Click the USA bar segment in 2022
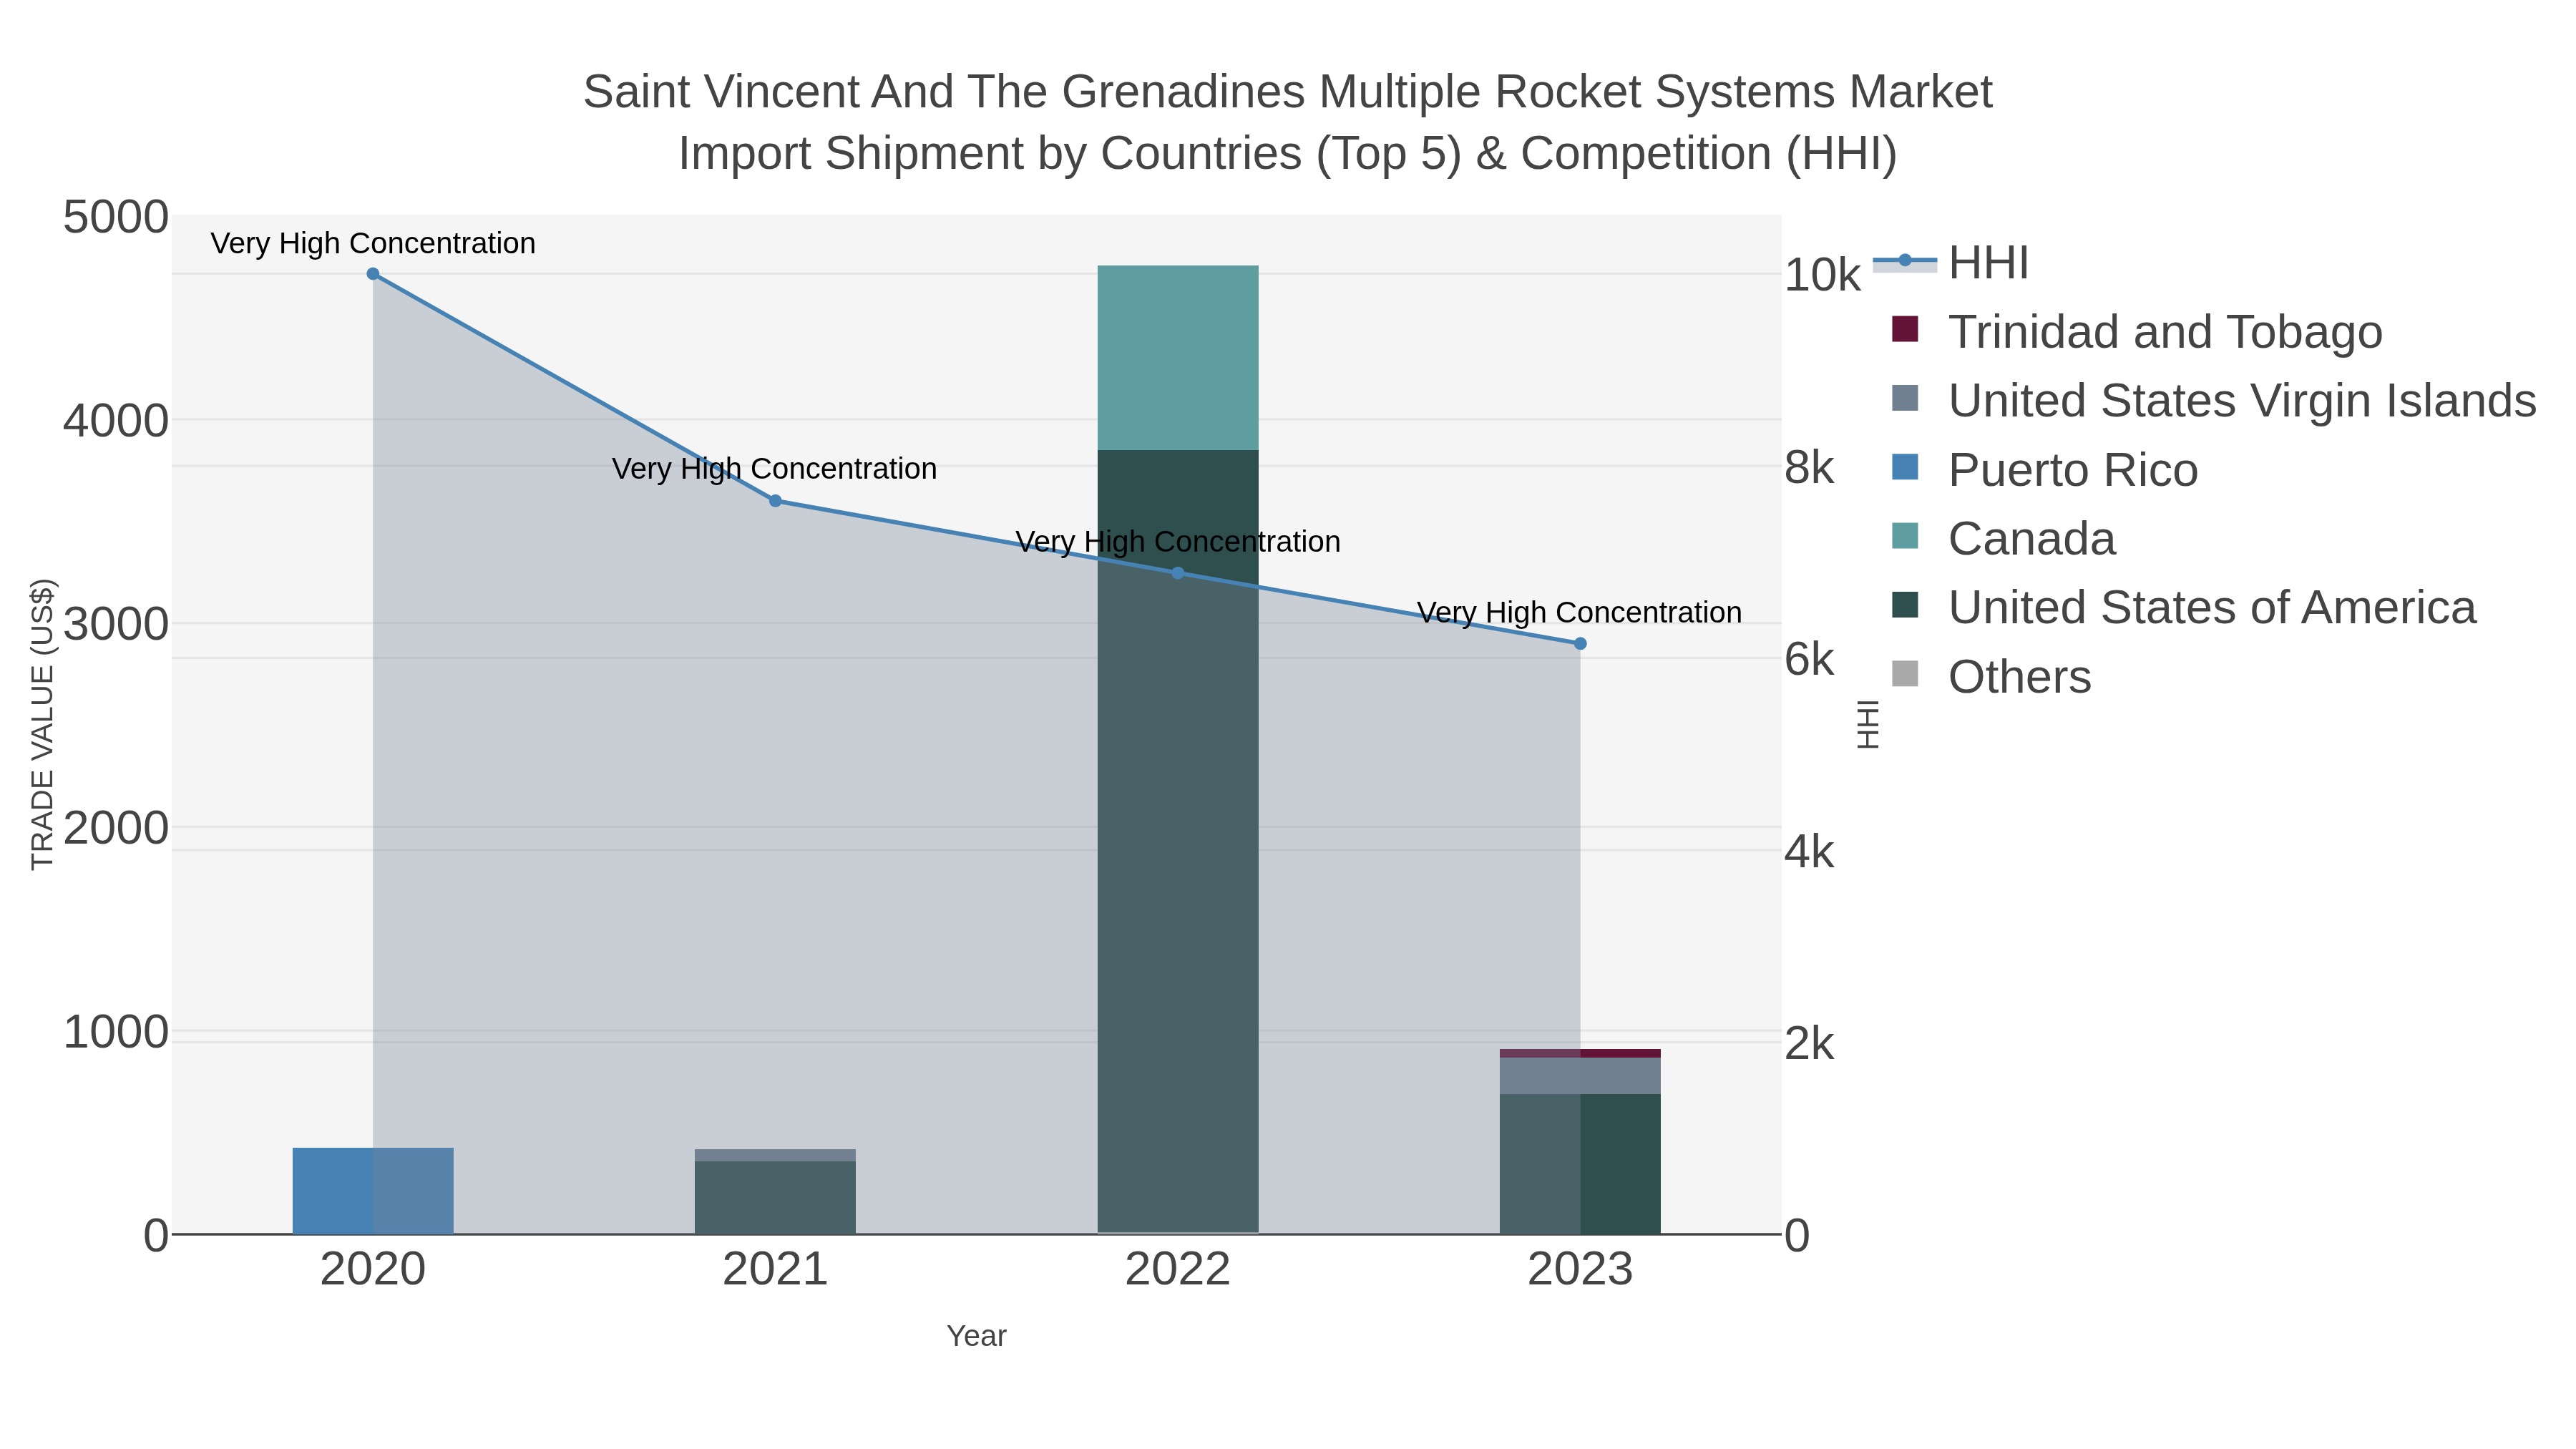2576x1449 pixels. (1178, 841)
